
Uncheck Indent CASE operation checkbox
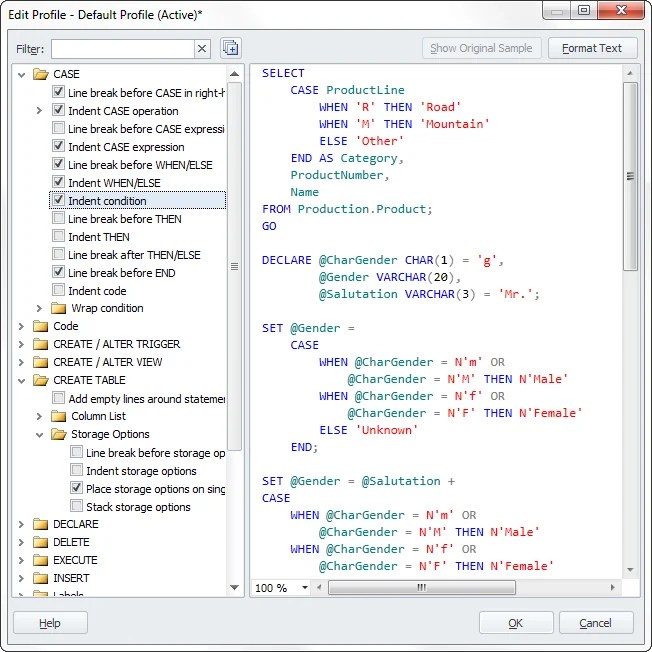coord(59,110)
